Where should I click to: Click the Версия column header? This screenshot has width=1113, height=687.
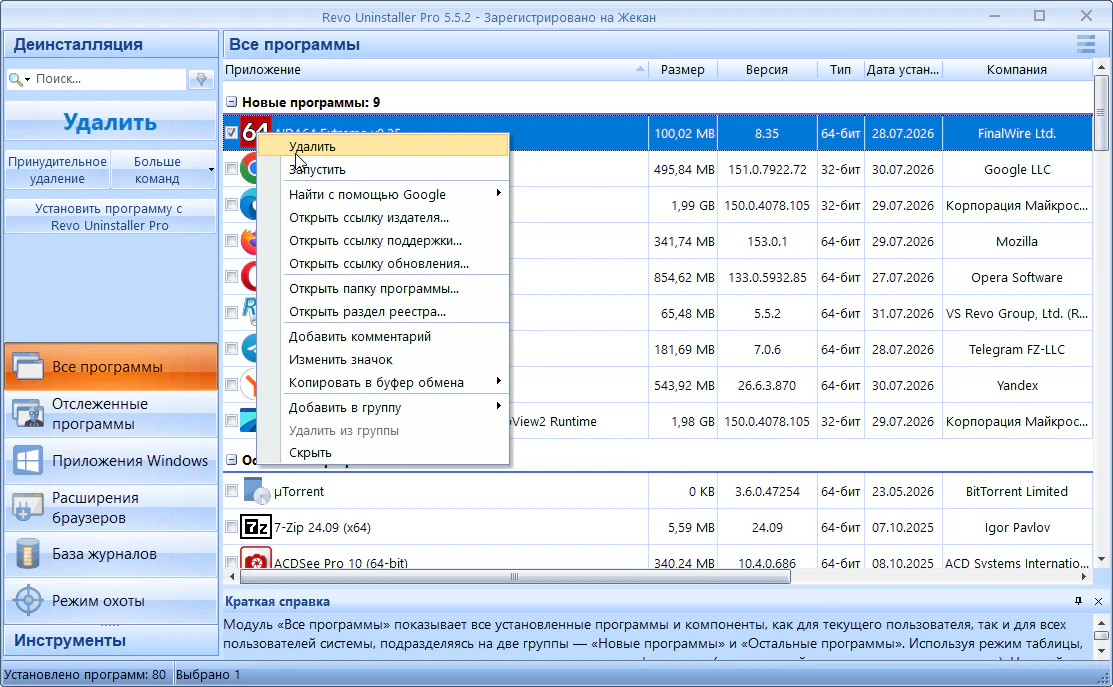click(767, 70)
